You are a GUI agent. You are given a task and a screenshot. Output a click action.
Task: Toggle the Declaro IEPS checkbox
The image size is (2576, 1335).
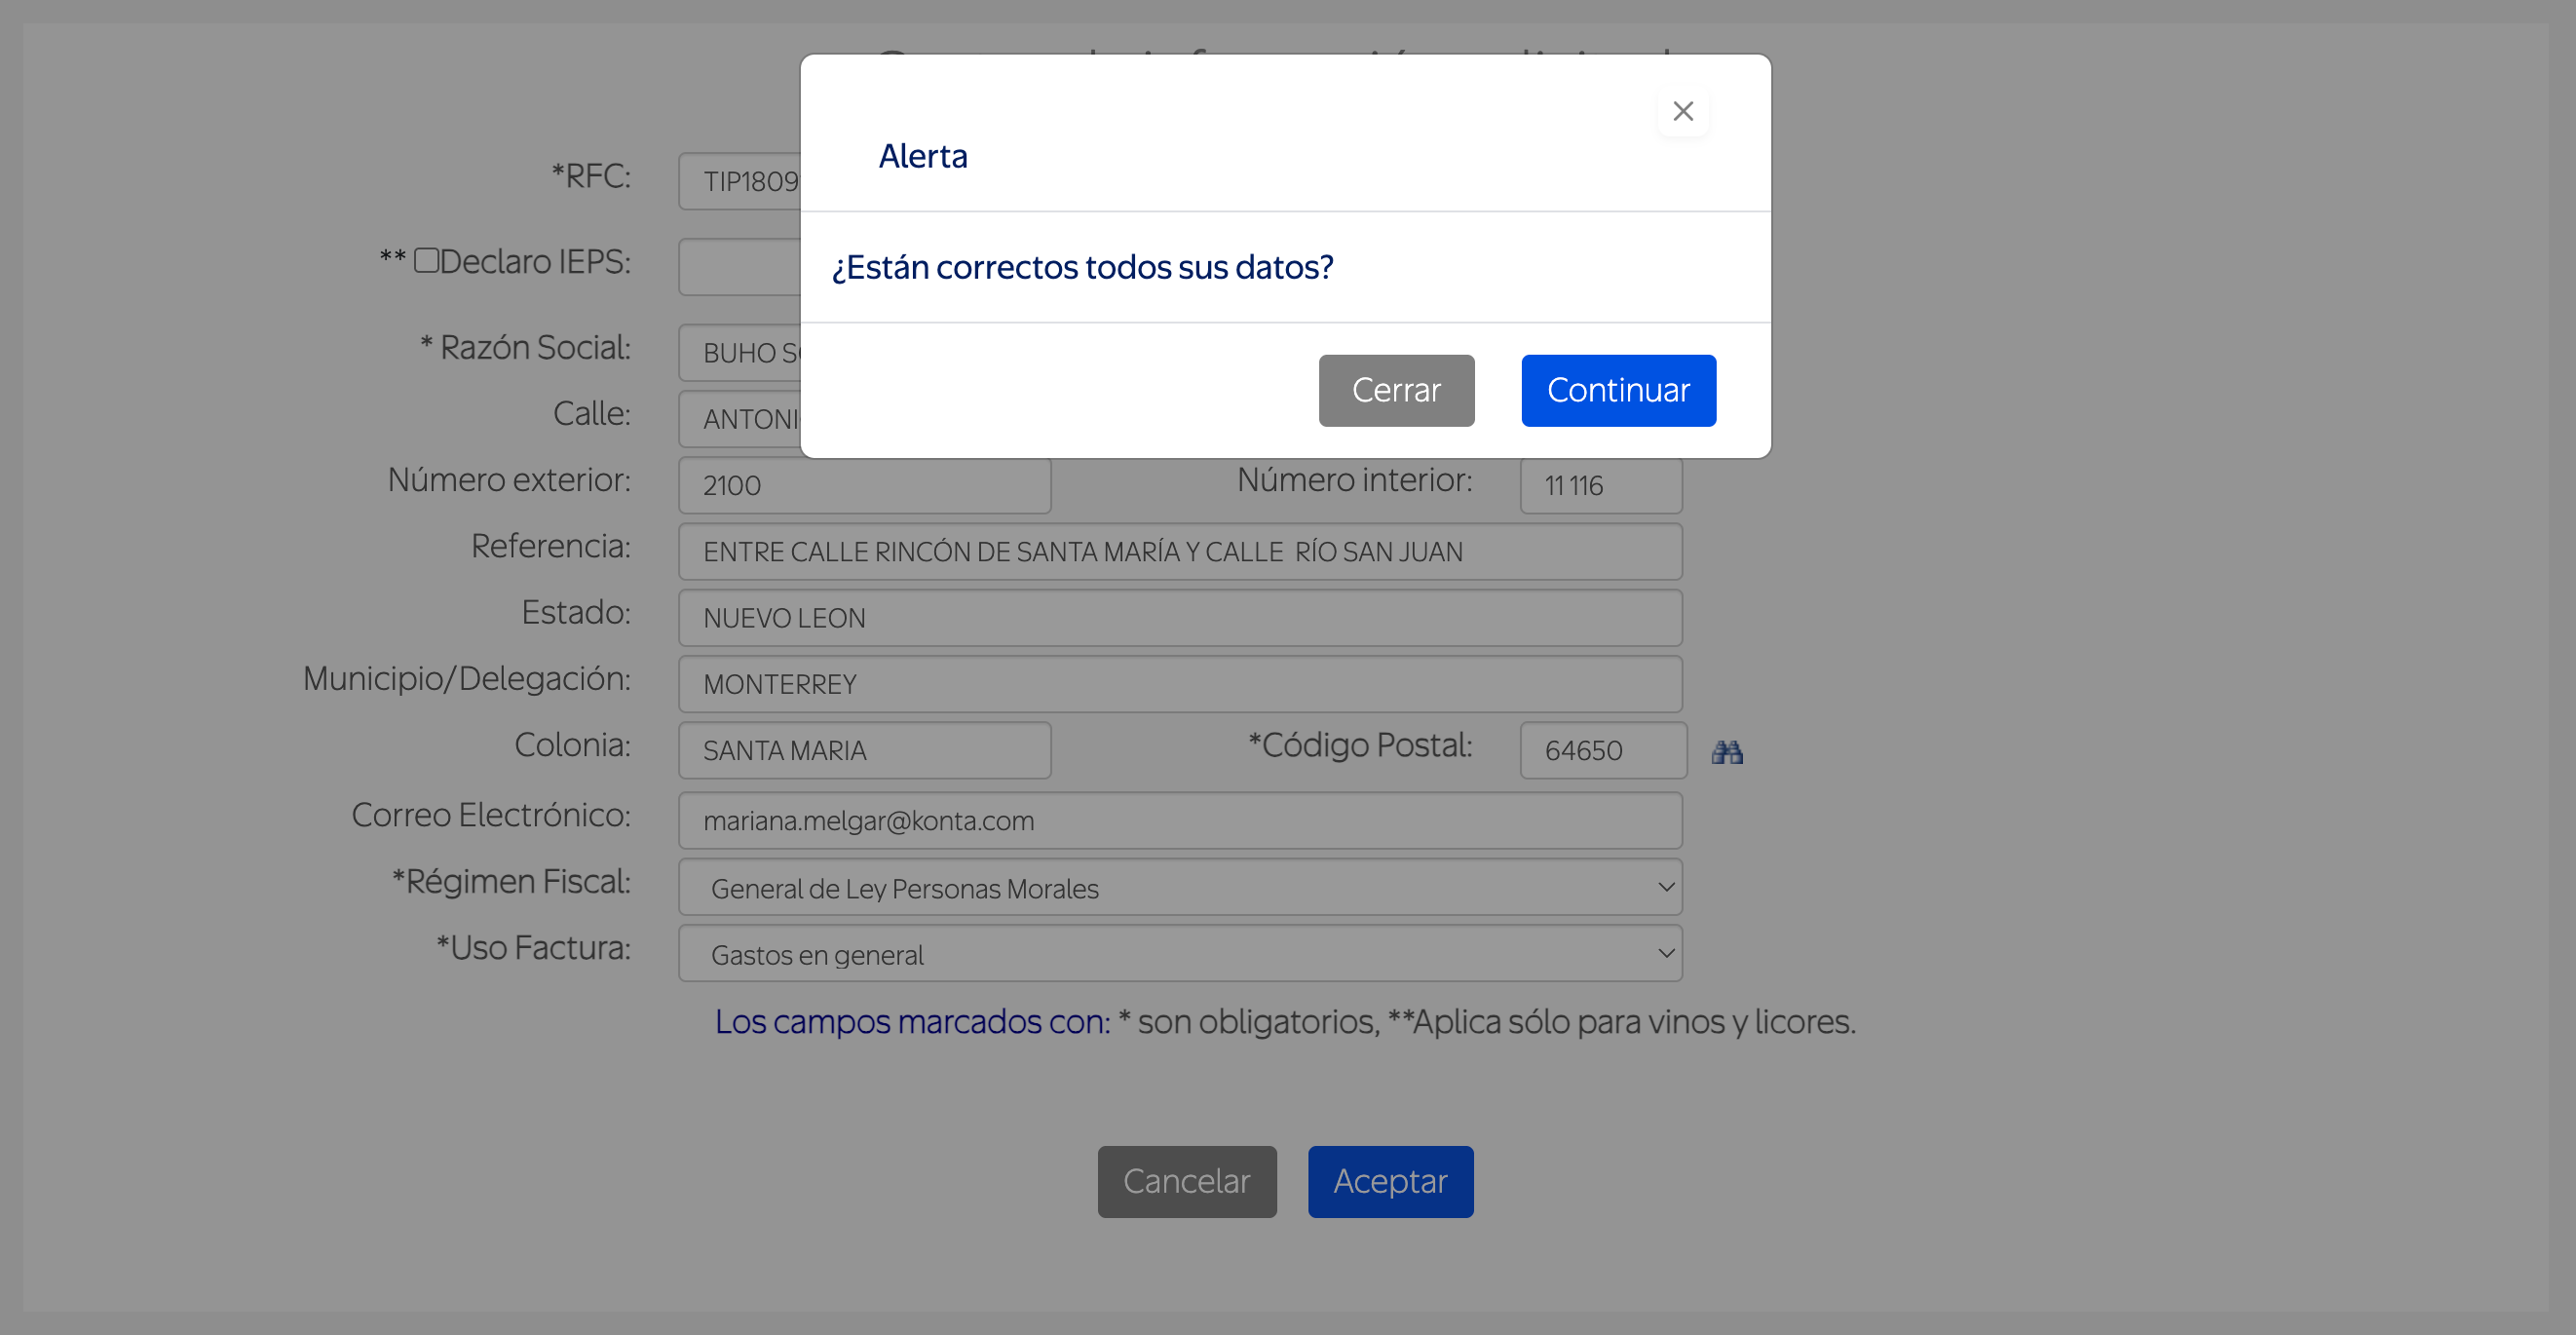click(x=426, y=261)
